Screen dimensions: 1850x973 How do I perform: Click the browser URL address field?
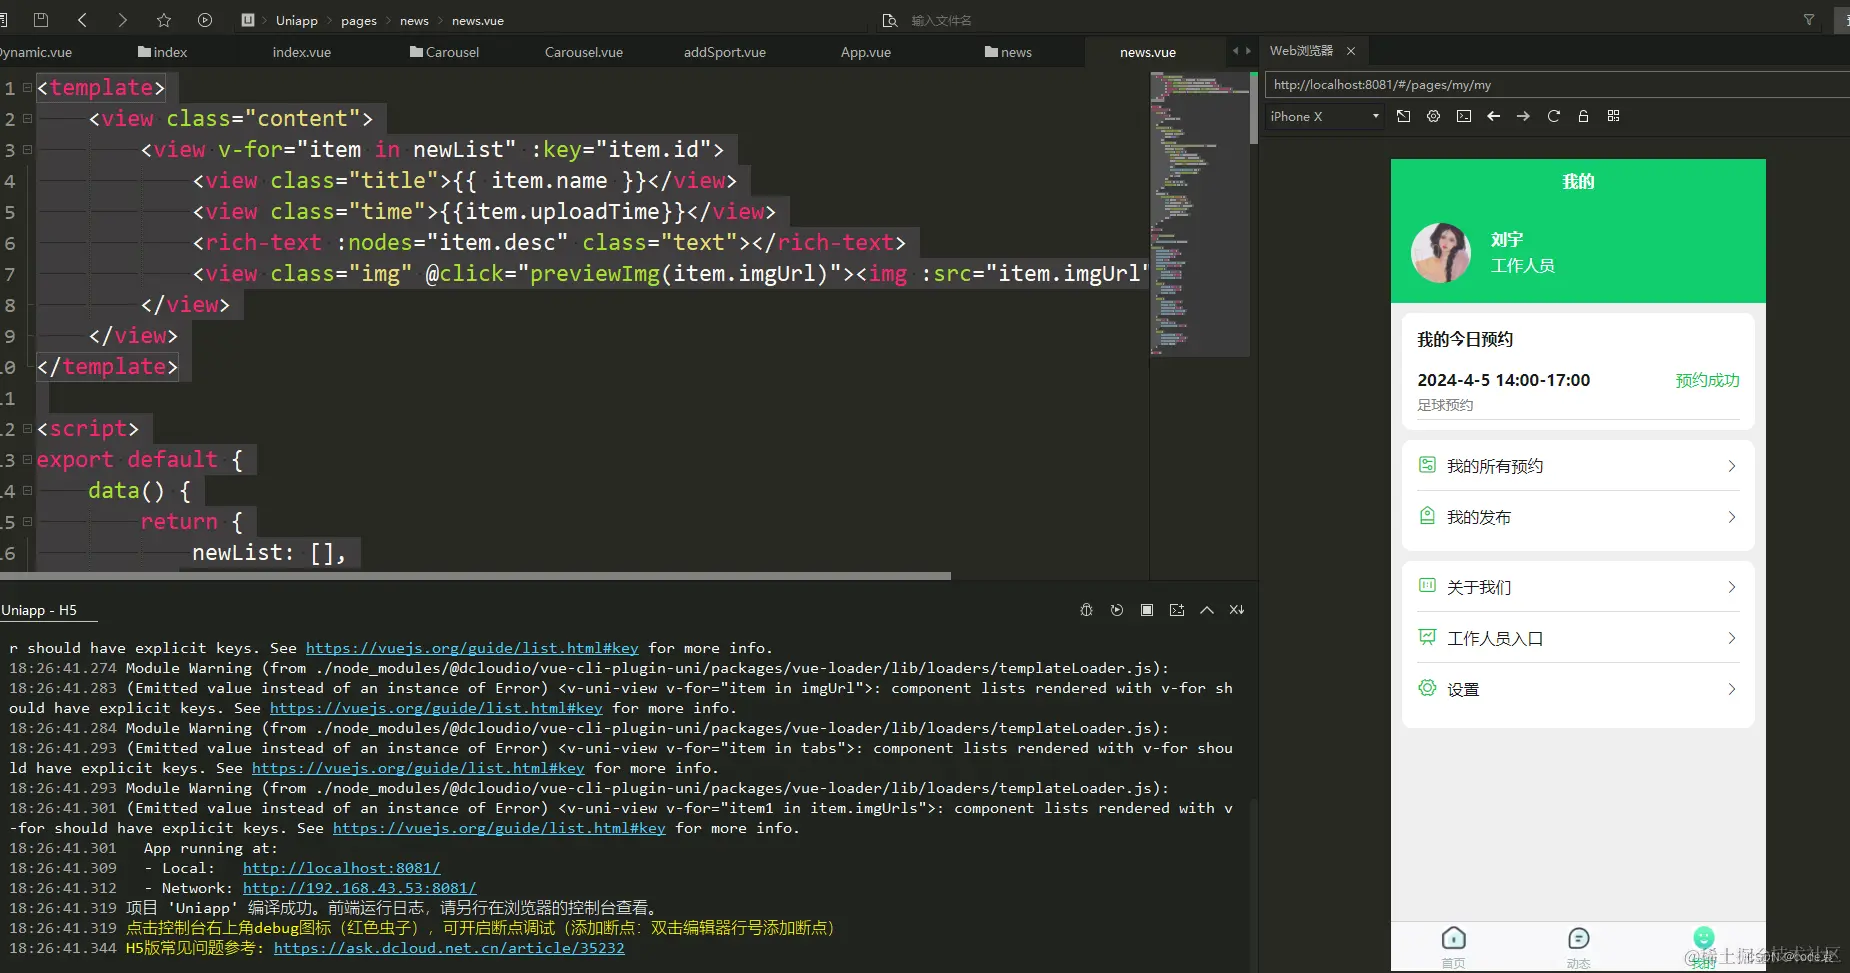(x=1556, y=85)
